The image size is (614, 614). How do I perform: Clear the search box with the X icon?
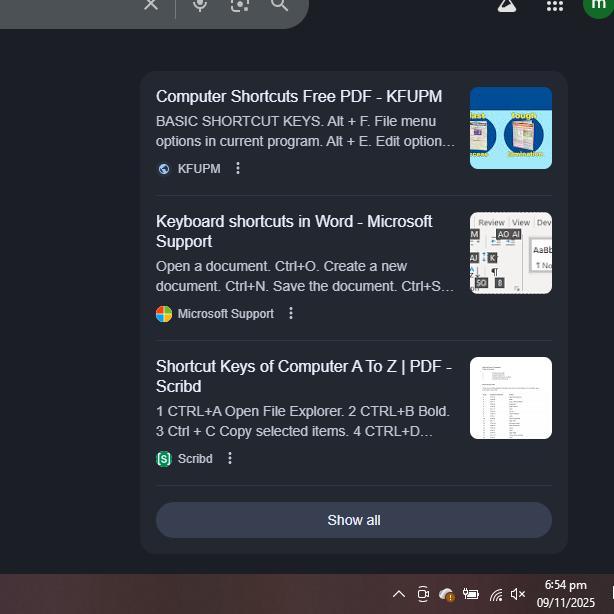(151, 4)
